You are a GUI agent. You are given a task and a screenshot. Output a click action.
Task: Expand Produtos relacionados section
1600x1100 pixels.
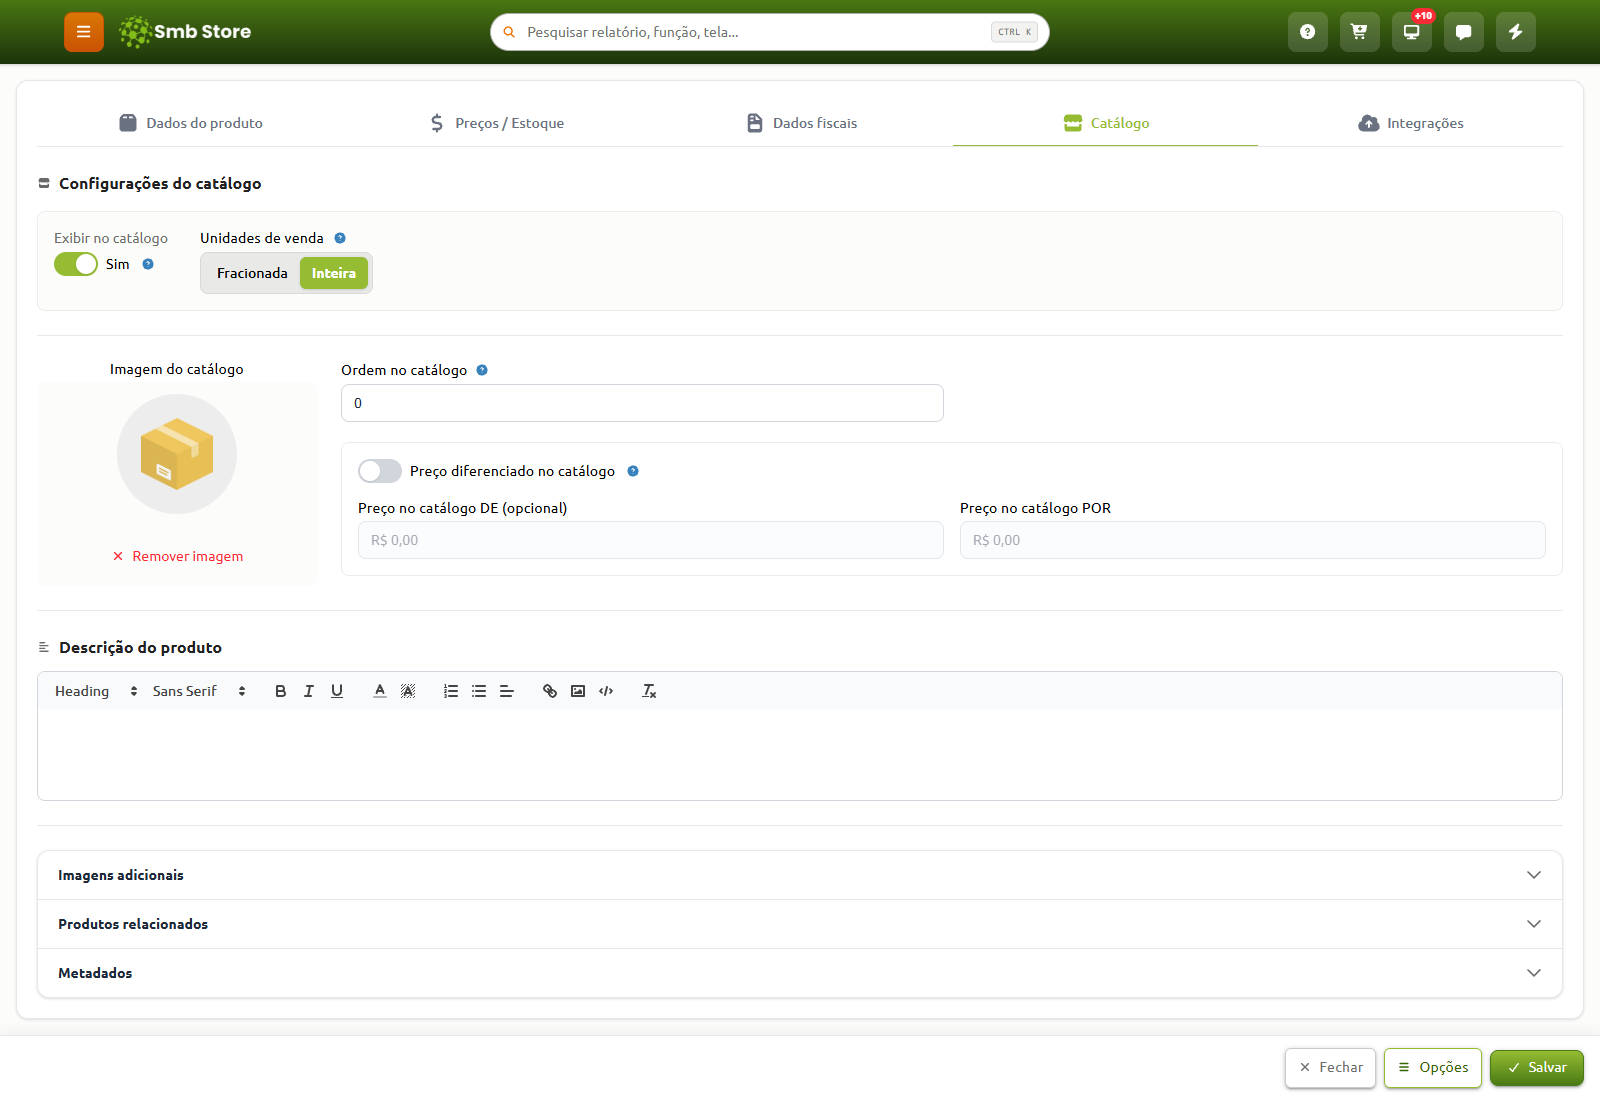800,924
